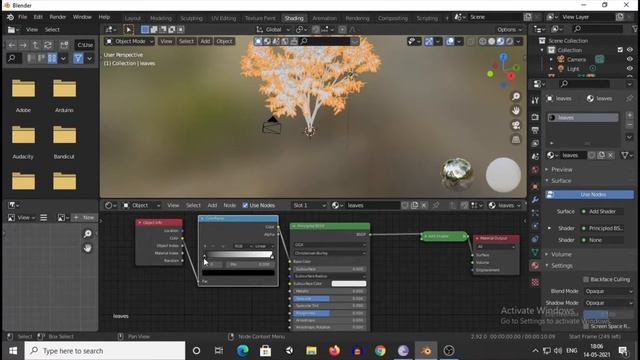The height and width of the screenshot is (360, 640).
Task: Click the file browser filter funnel icon
Action: pos(78,58)
